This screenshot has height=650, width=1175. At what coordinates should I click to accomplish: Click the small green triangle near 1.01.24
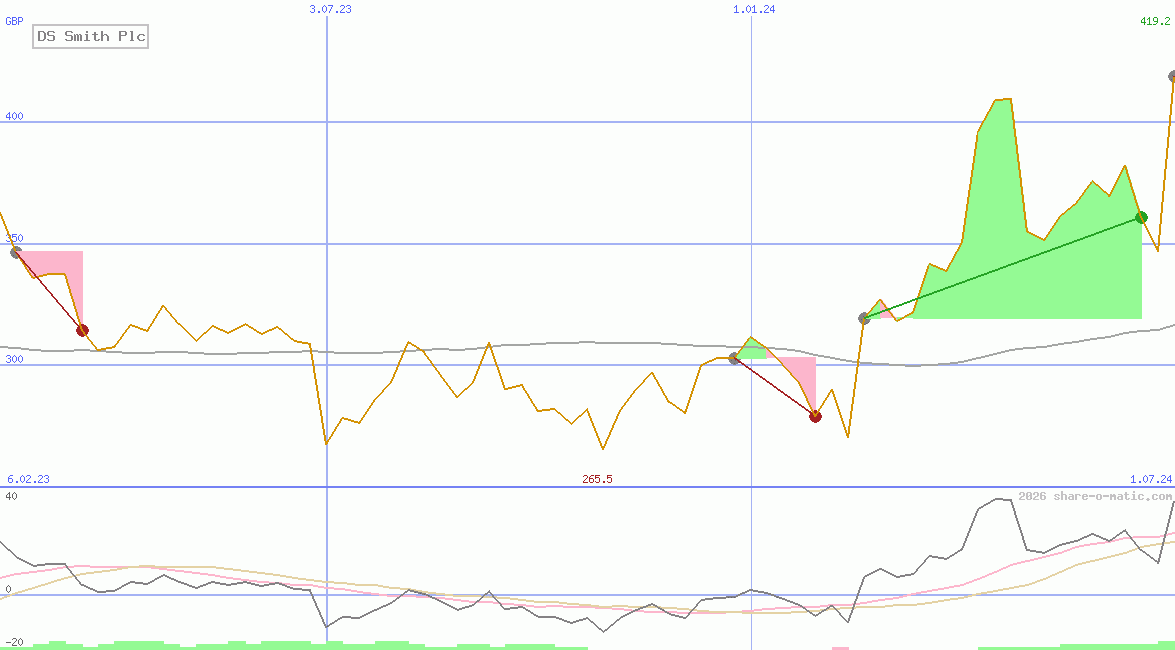pyautogui.click(x=752, y=349)
